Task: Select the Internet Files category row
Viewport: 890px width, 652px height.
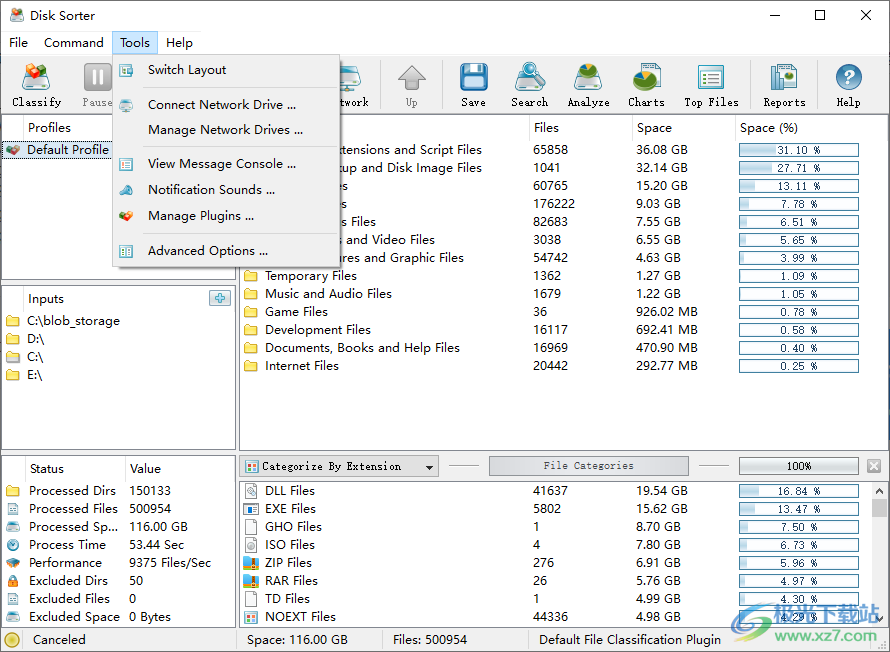Action: (562, 366)
